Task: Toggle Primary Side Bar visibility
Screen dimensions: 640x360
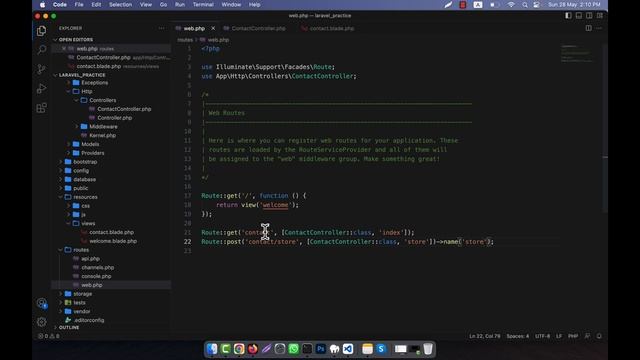Action: pos(568,16)
